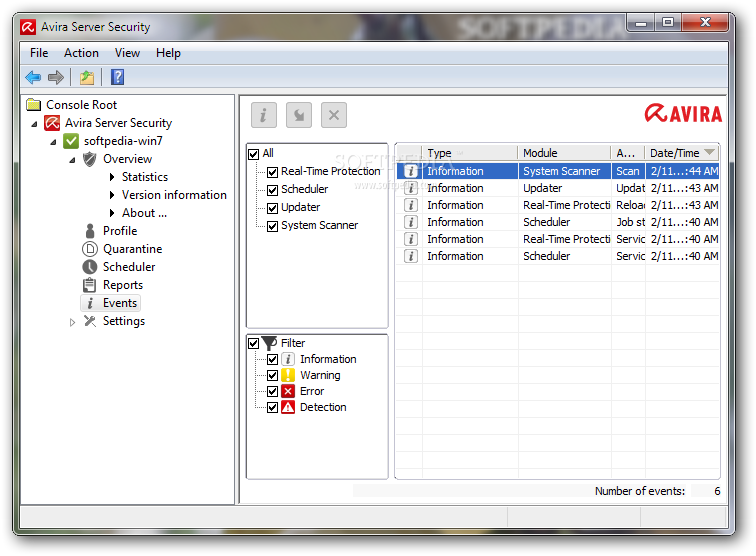This screenshot has height=556, width=756.
Task: Select the Statistics tree item
Action: 145,177
